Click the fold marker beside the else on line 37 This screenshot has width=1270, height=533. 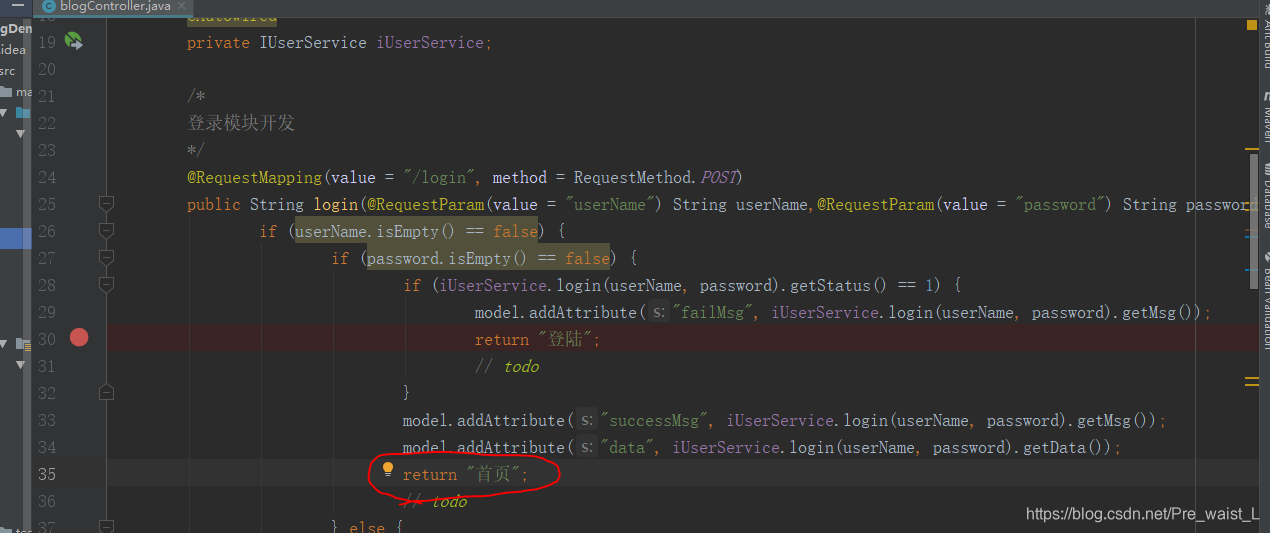pyautogui.click(x=106, y=525)
